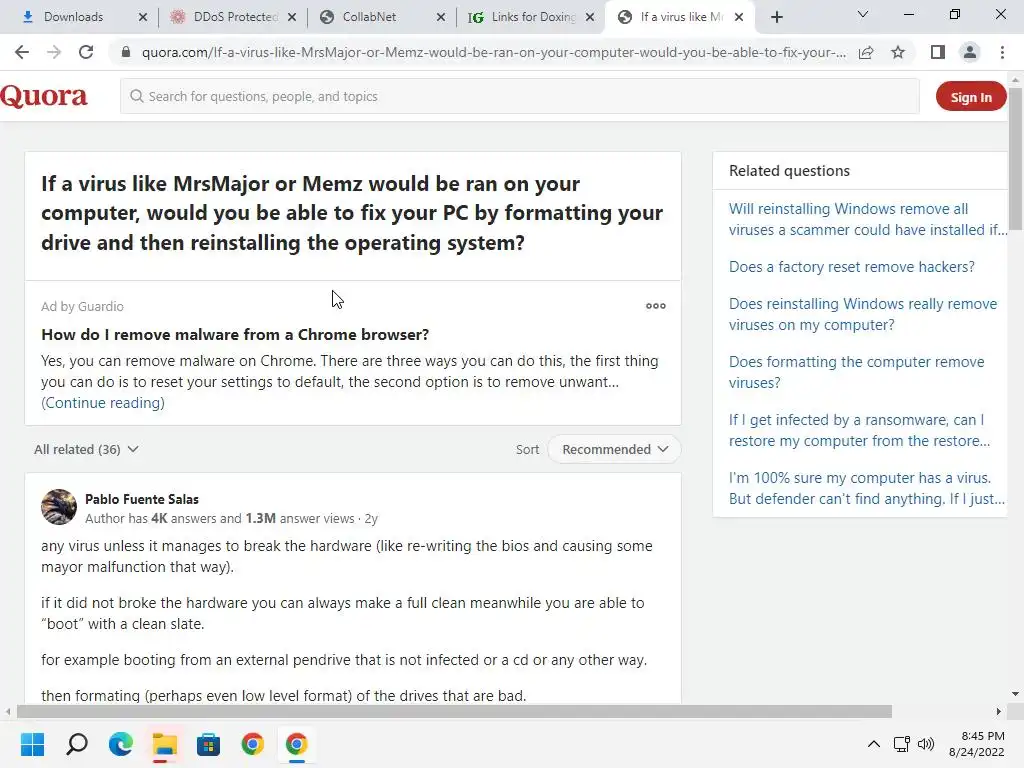
Task: Close the active Quora tab
Action: (x=739, y=17)
